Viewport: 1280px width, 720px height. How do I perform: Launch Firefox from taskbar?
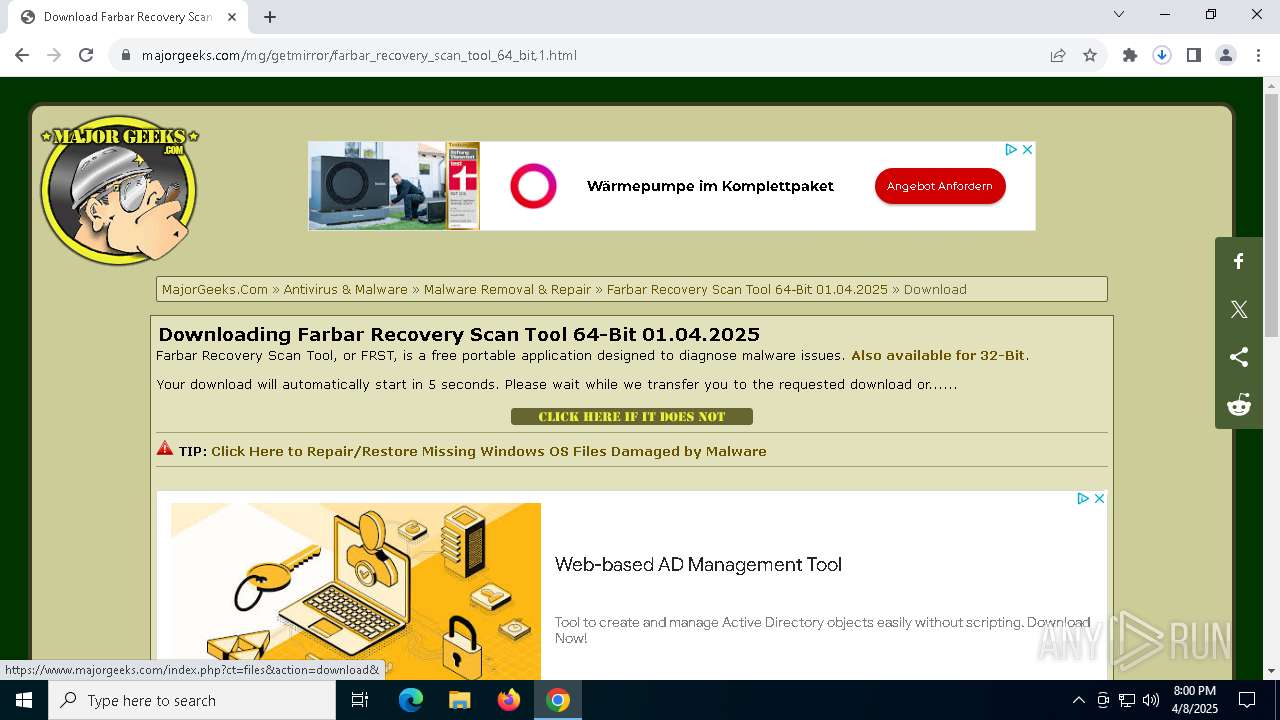[x=509, y=700]
